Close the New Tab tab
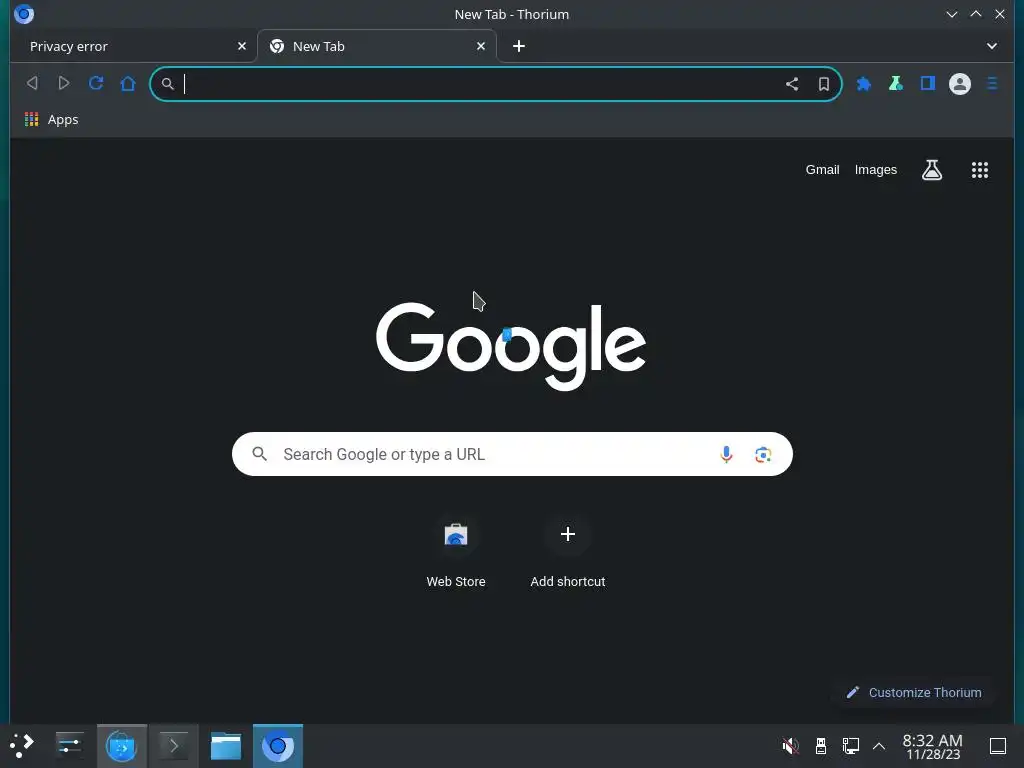This screenshot has height=768, width=1024. click(481, 46)
